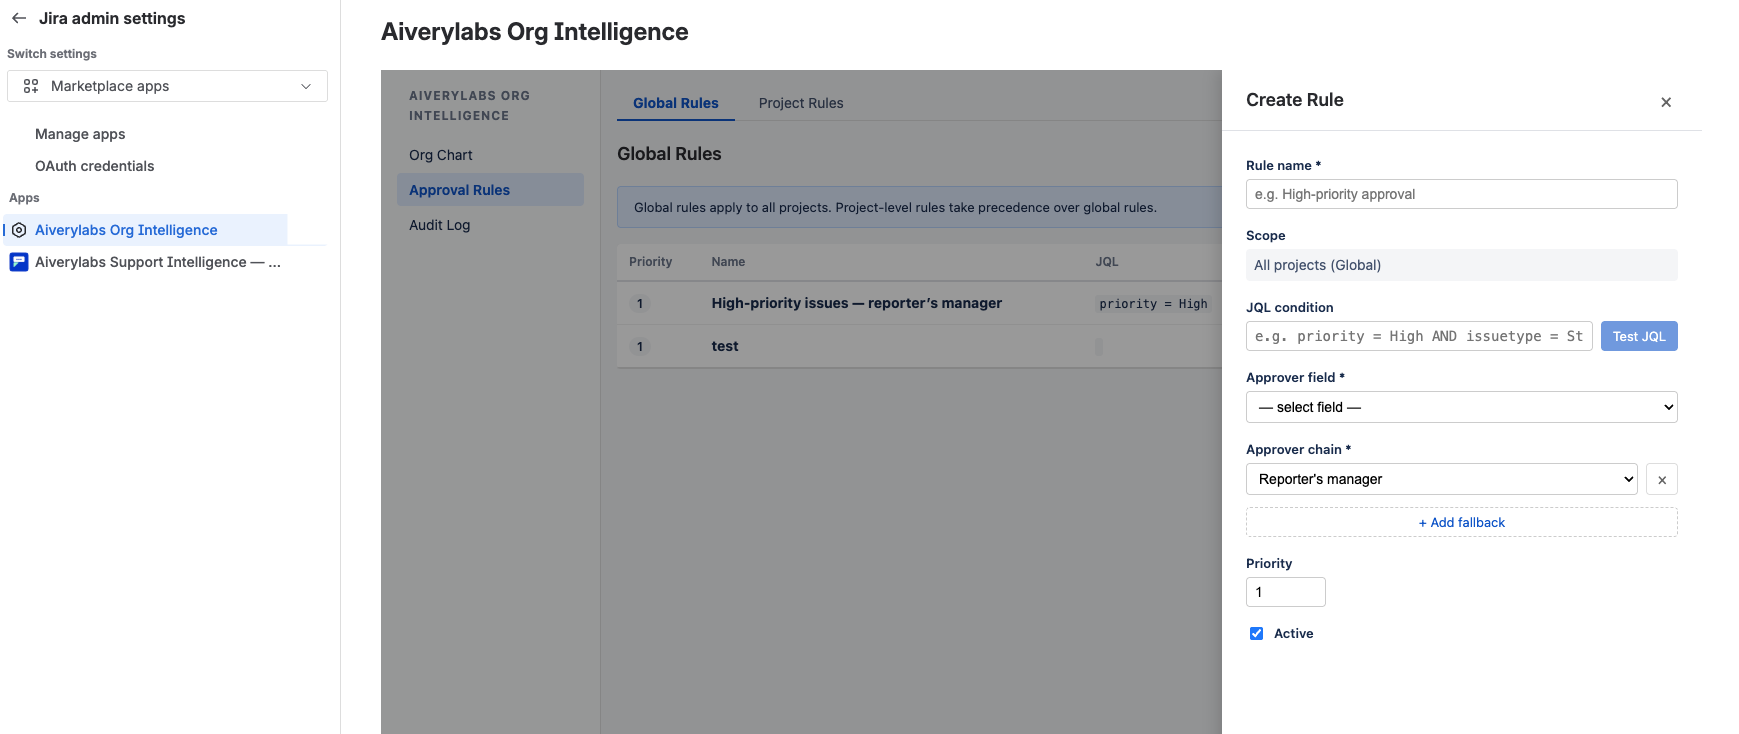Click + Add fallback
Viewport: 1739px width, 734px height.
tap(1461, 522)
